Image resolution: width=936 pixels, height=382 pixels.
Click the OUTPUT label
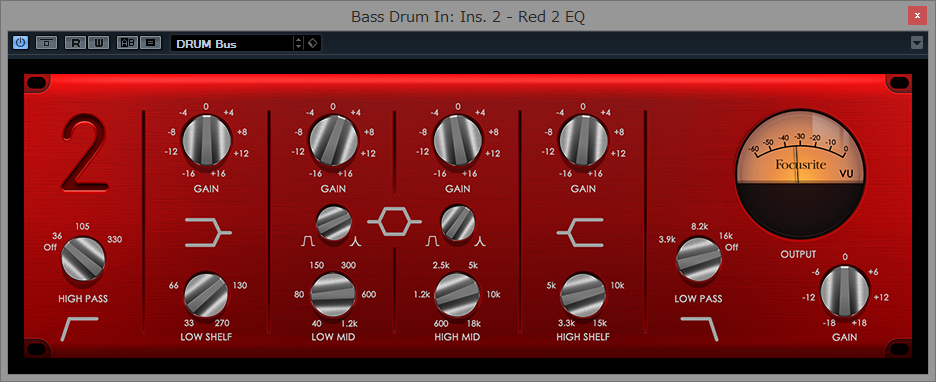coord(798,254)
